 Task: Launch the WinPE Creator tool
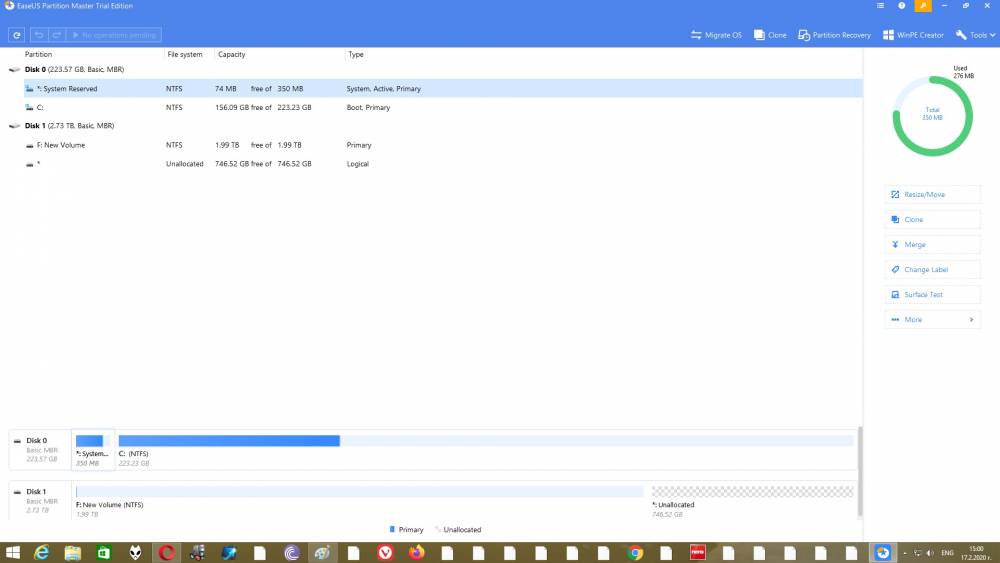[x=913, y=35]
